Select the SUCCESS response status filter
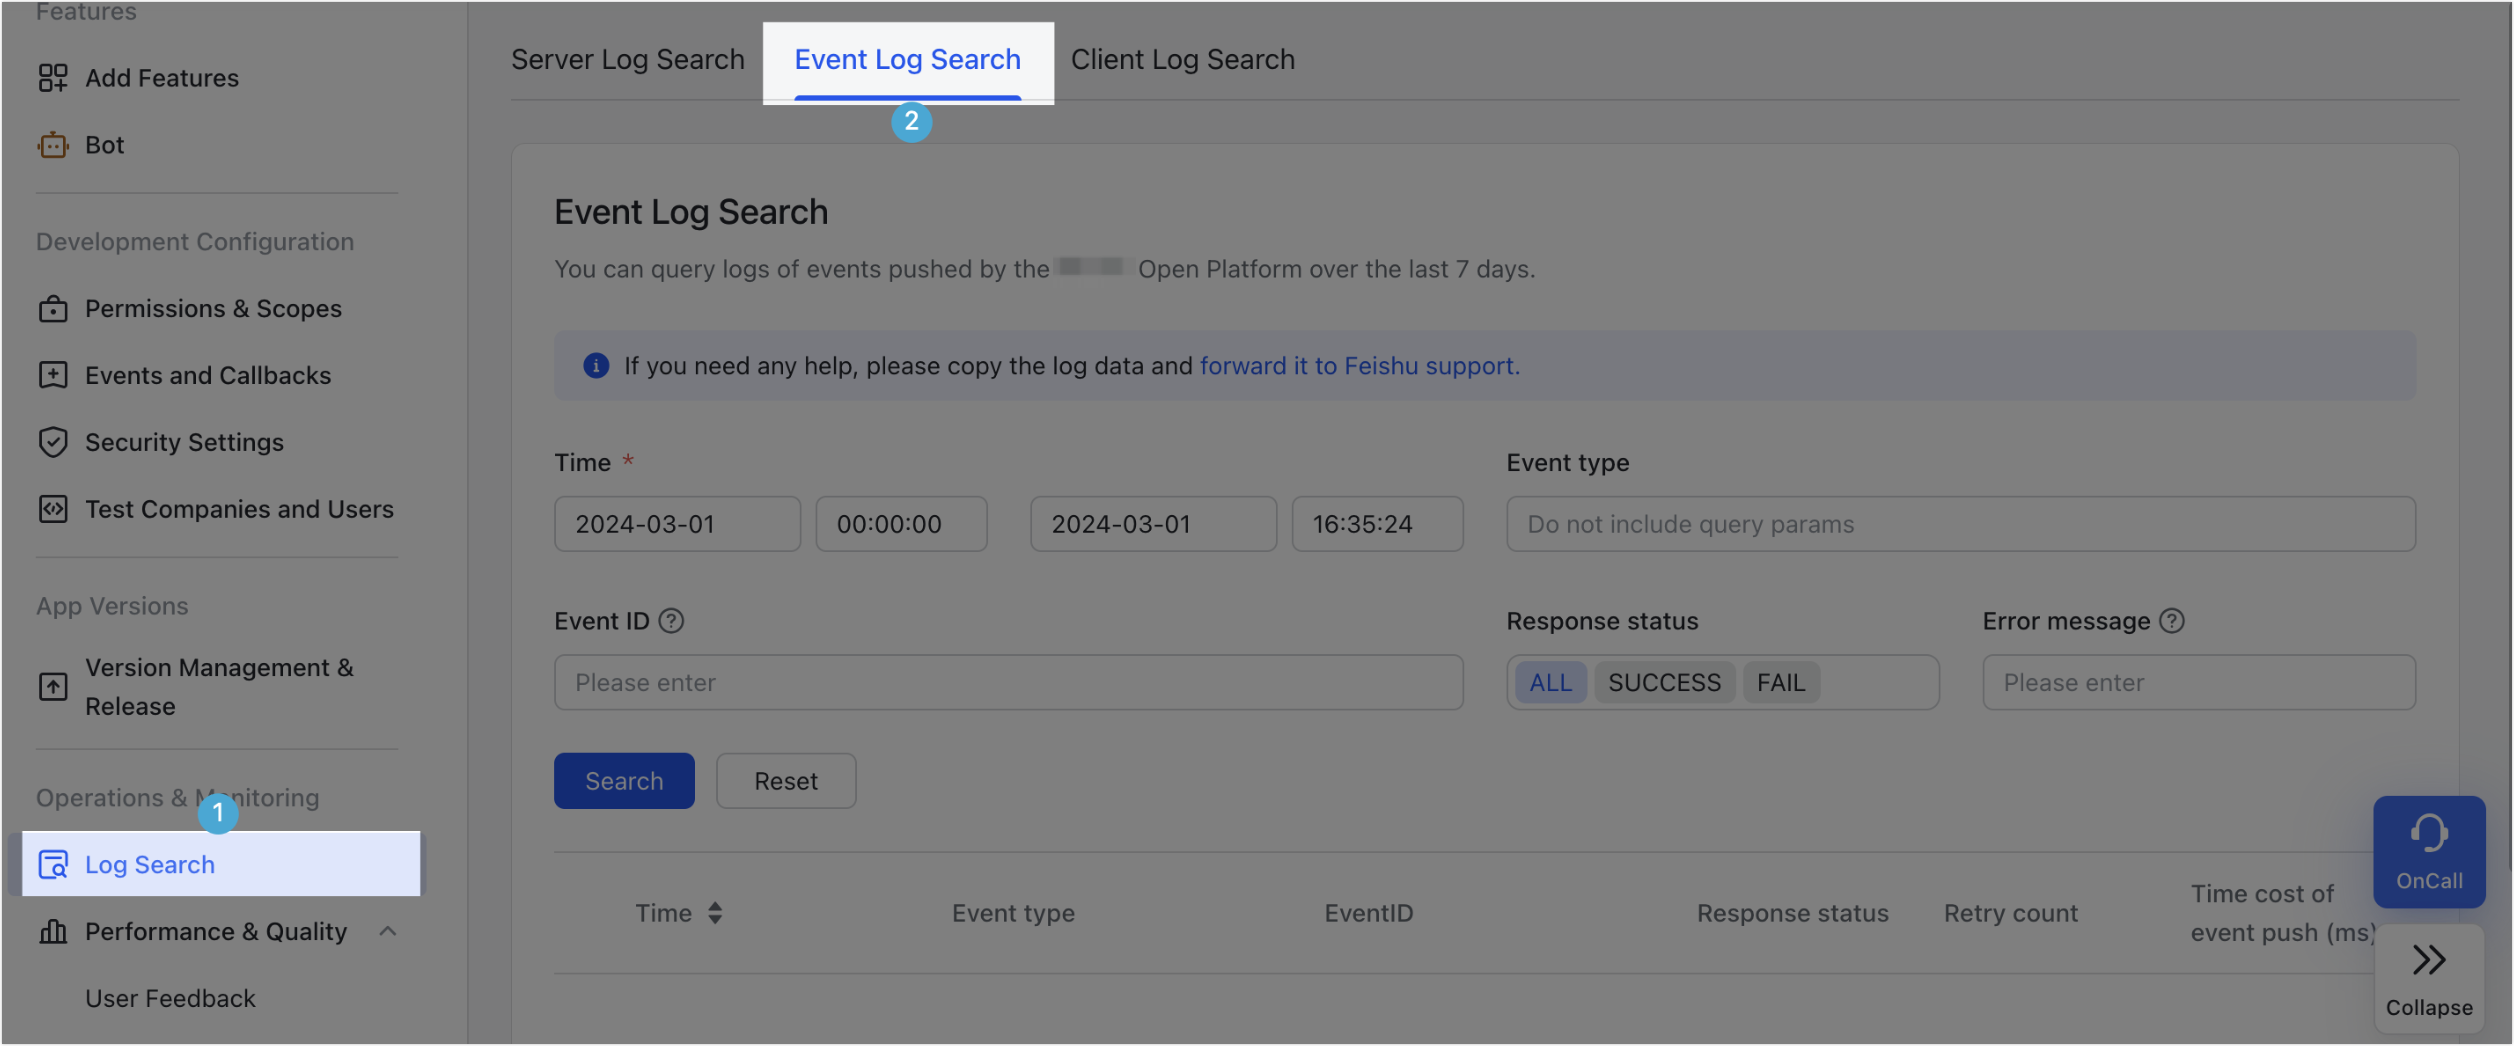Image resolution: width=2514 pixels, height=1046 pixels. pos(1664,681)
